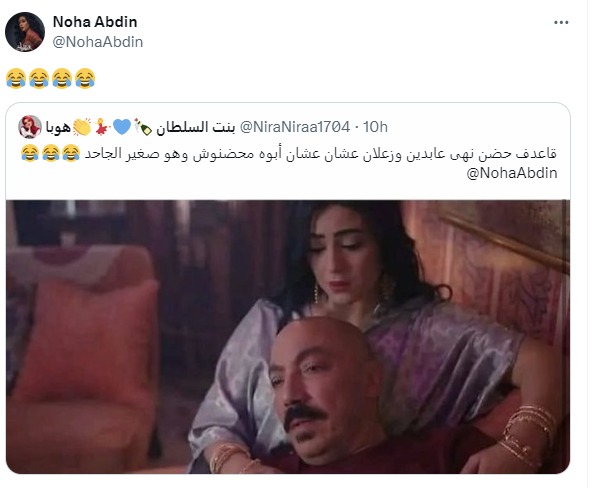Click the first laughing emoji in the tweet
Image resolution: width=605 pixels, height=488 pixels.
16,78
